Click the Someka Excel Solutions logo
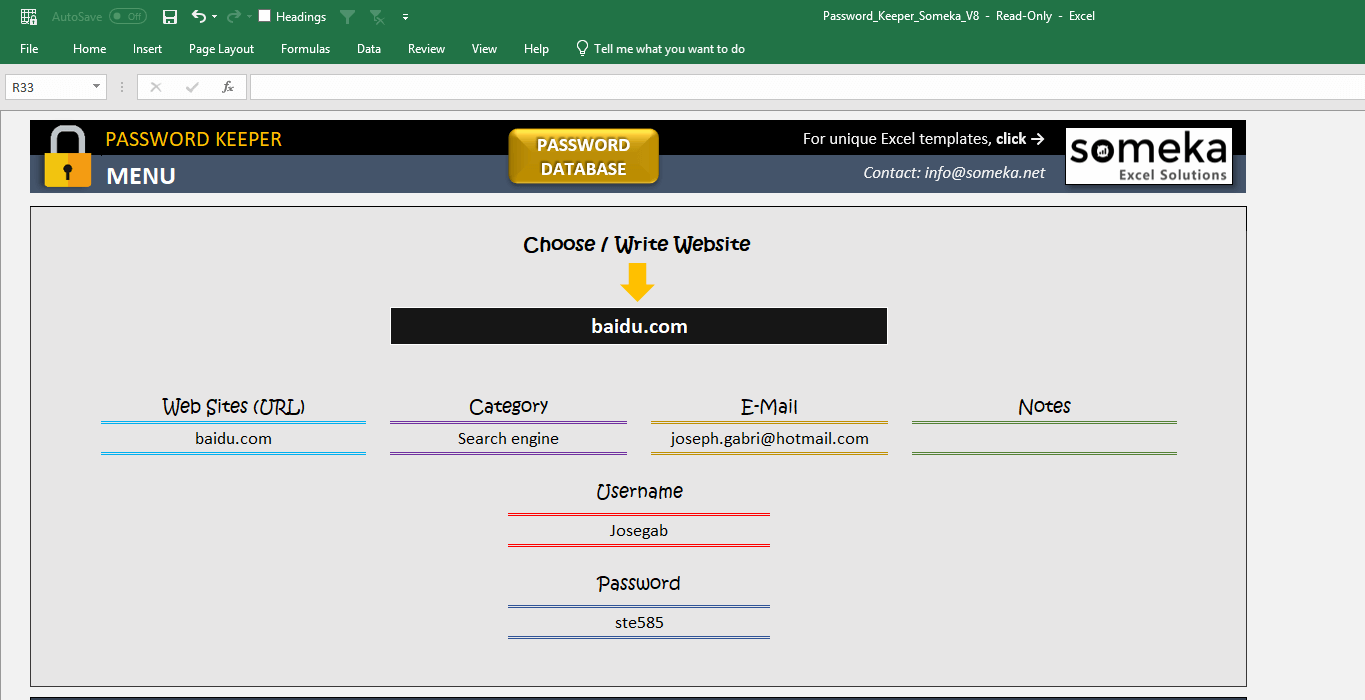 tap(1148, 156)
